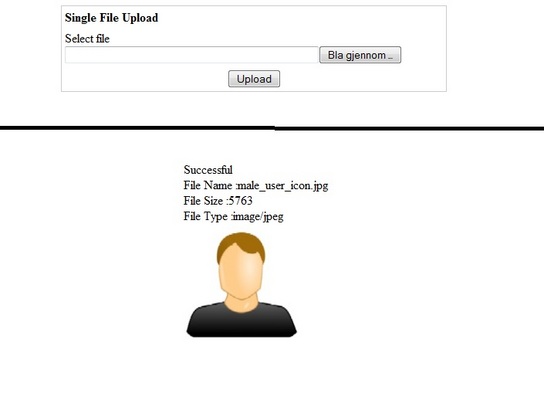Click the brown hair of the user avatar
Image resolution: width=544 pixels, height=400 pixels.
(241, 244)
